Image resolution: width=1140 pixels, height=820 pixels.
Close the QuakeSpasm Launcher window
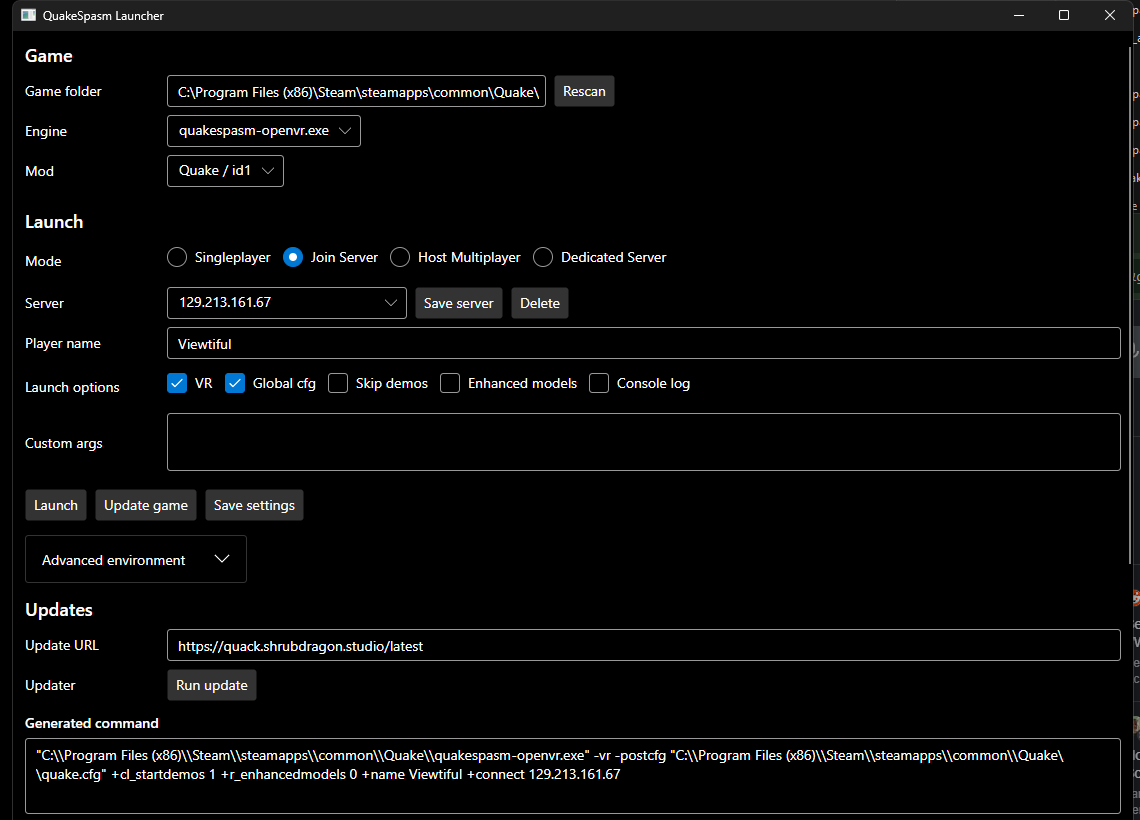[1109, 15]
